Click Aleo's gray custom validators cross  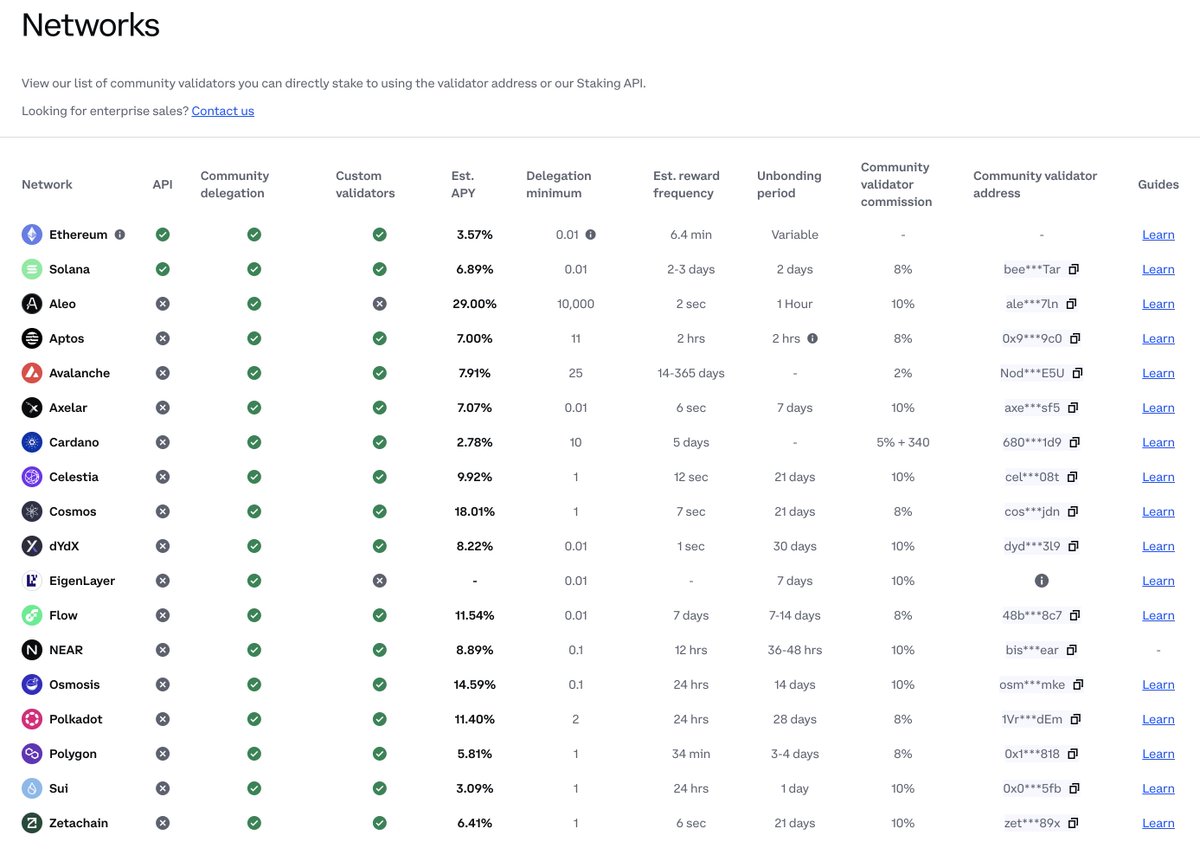379,304
